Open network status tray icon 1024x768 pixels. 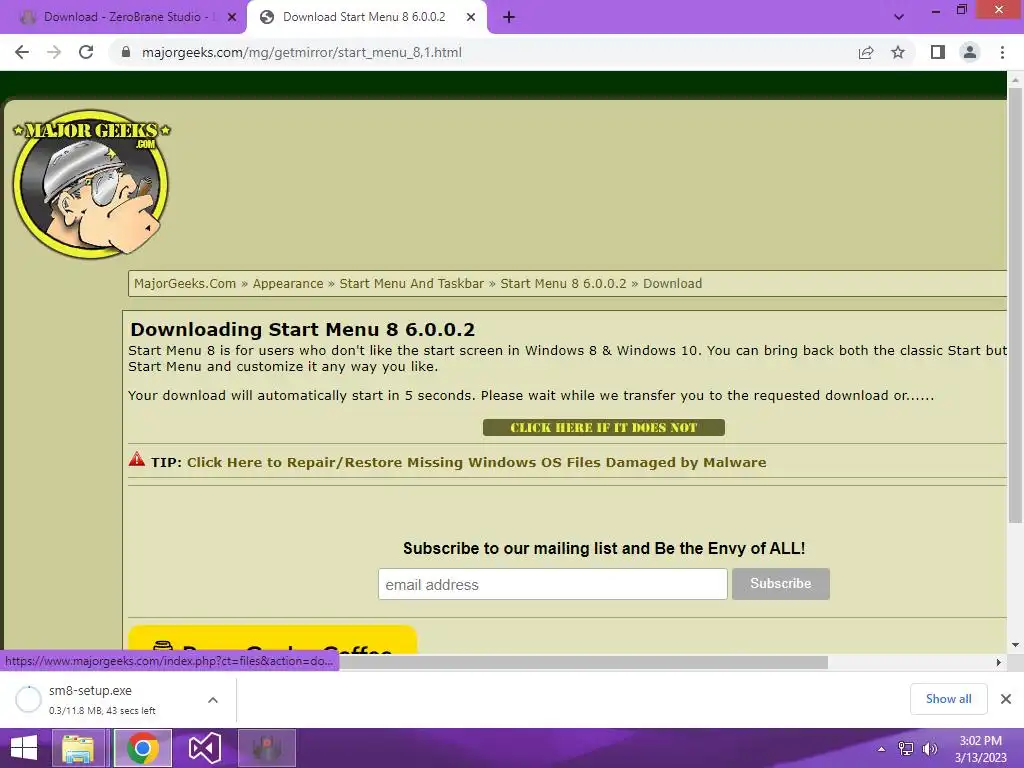pos(905,749)
